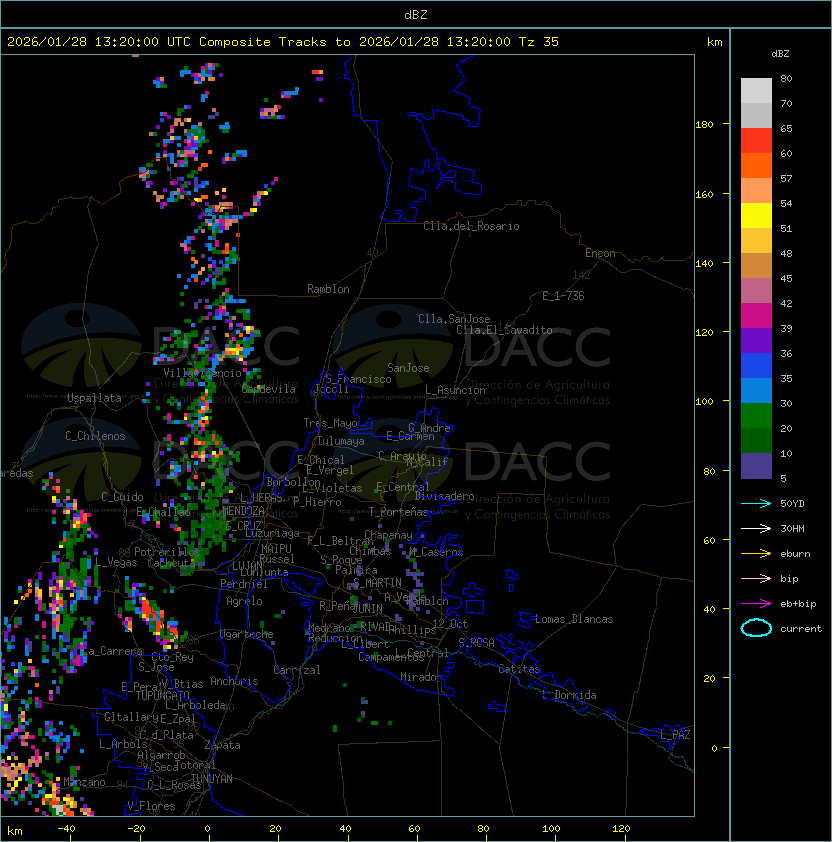This screenshot has height=842, width=832.
Task: Click the Catitas place label
Action: click(x=519, y=669)
